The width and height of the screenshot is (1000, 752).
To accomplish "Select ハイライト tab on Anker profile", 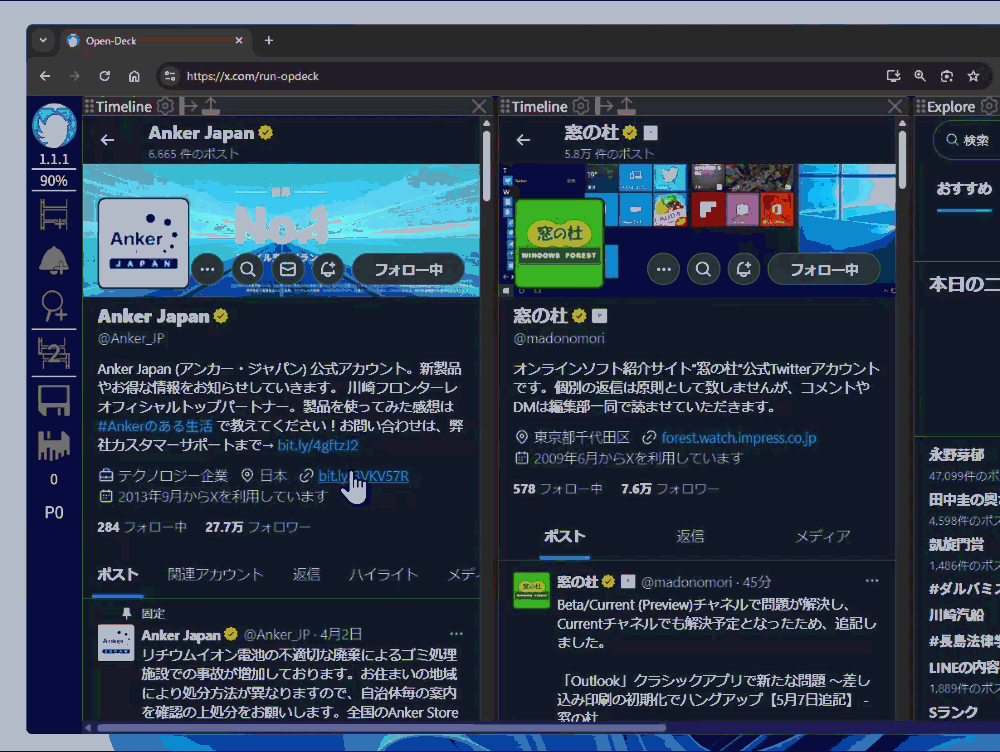I will pyautogui.click(x=383, y=574).
